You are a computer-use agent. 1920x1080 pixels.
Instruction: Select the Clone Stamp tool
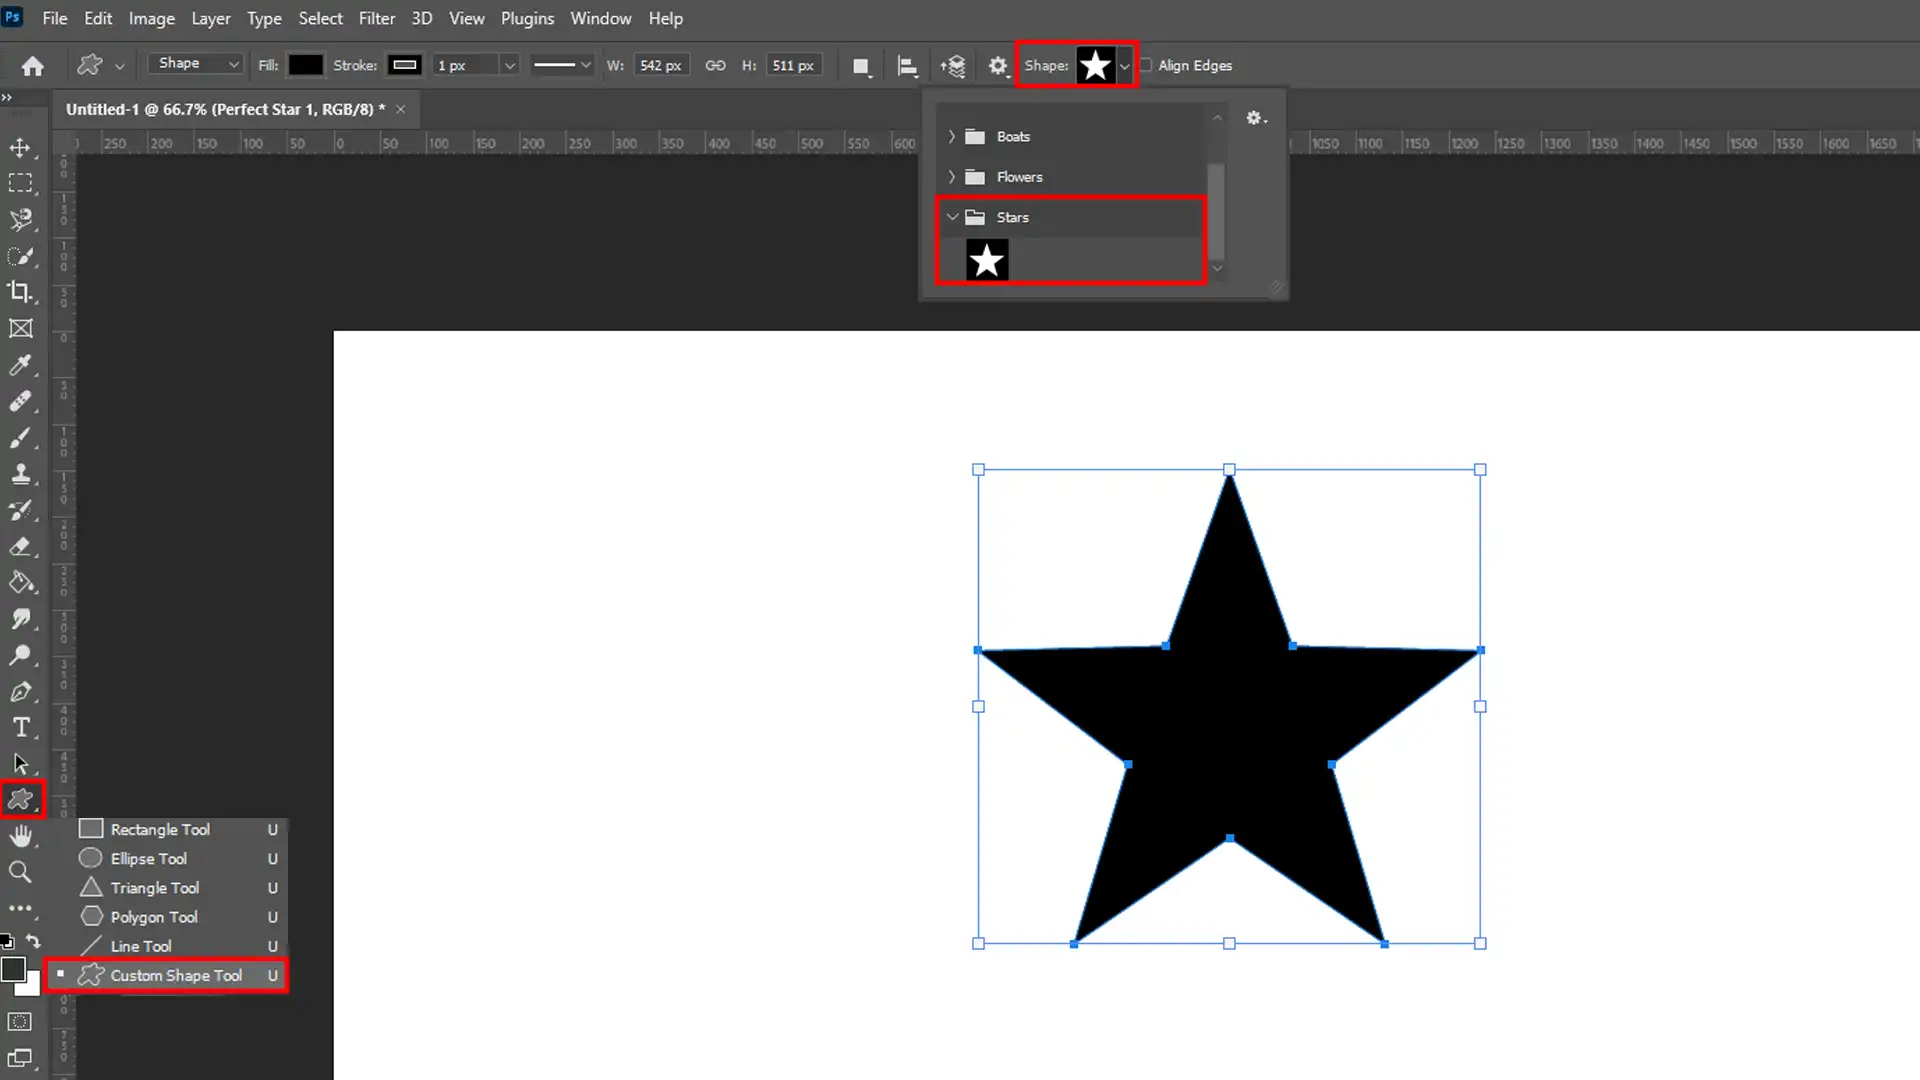pos(20,474)
